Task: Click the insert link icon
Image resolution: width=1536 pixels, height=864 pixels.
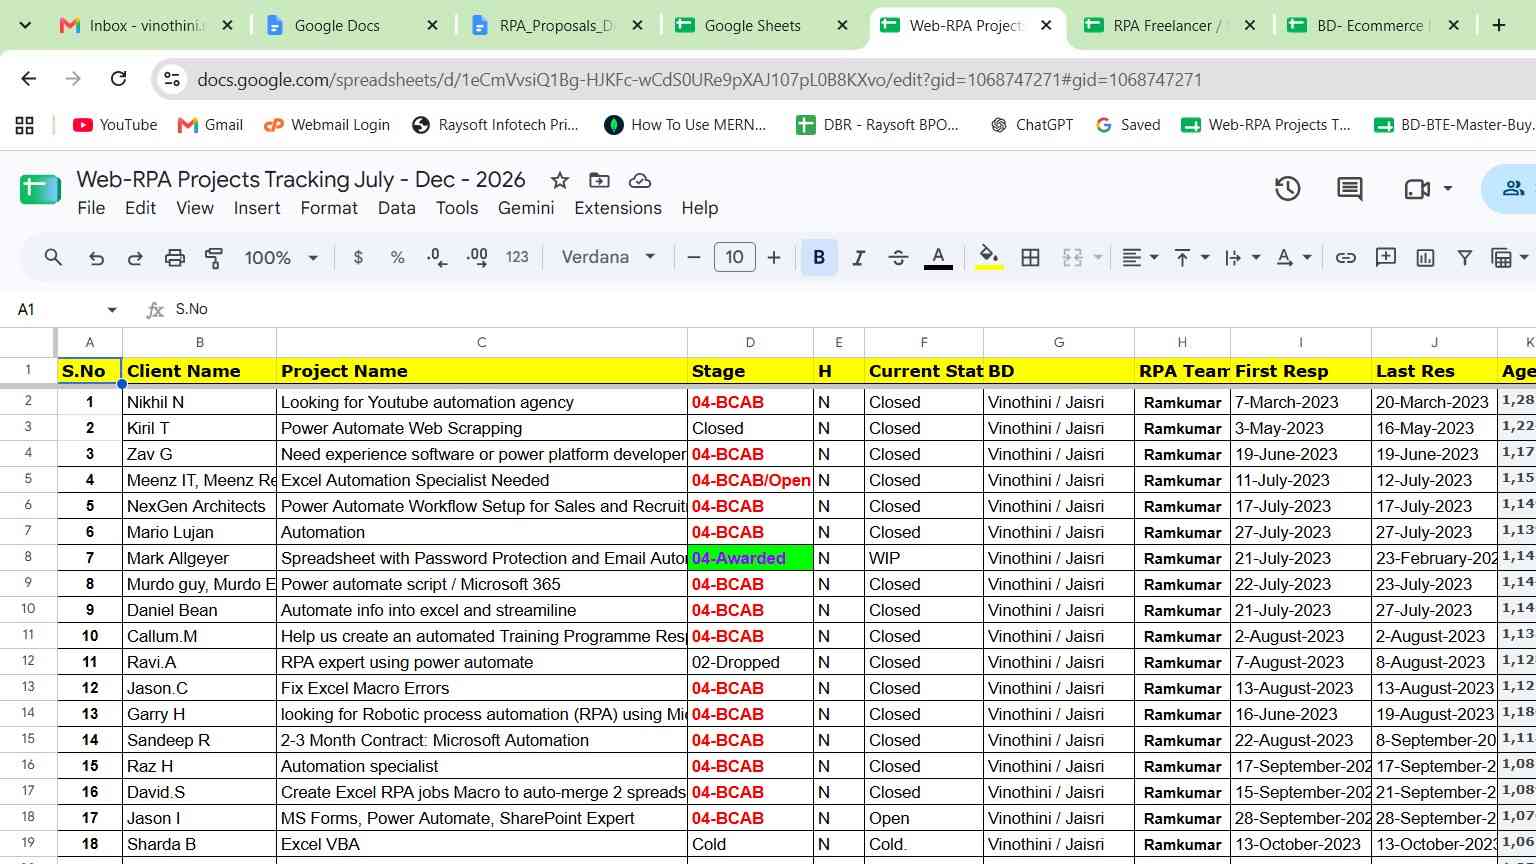Action: 1346,258
